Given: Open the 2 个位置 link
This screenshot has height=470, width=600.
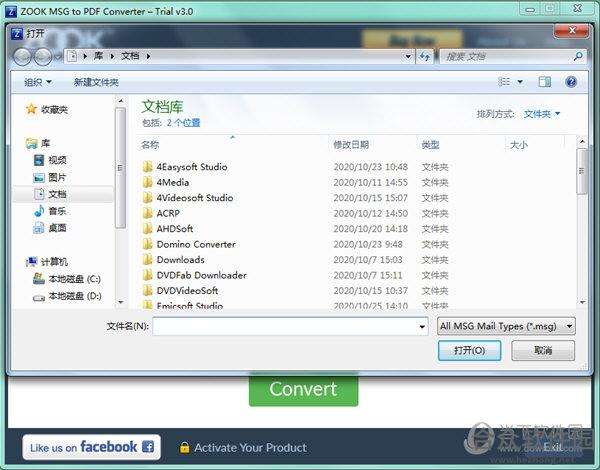Looking at the screenshot, I should [x=183, y=123].
